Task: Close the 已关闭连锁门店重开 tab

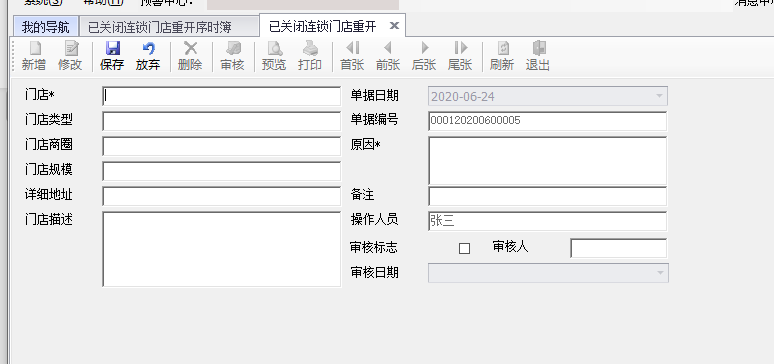Action: pos(393,26)
